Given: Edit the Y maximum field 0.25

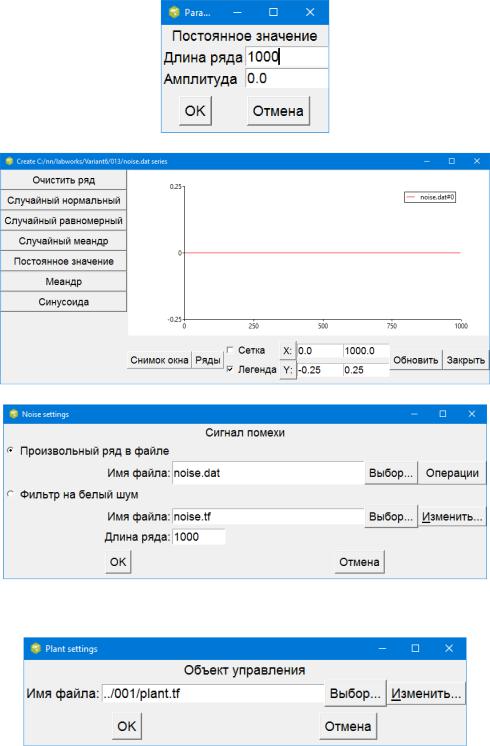Looking at the screenshot, I should (x=366, y=370).
